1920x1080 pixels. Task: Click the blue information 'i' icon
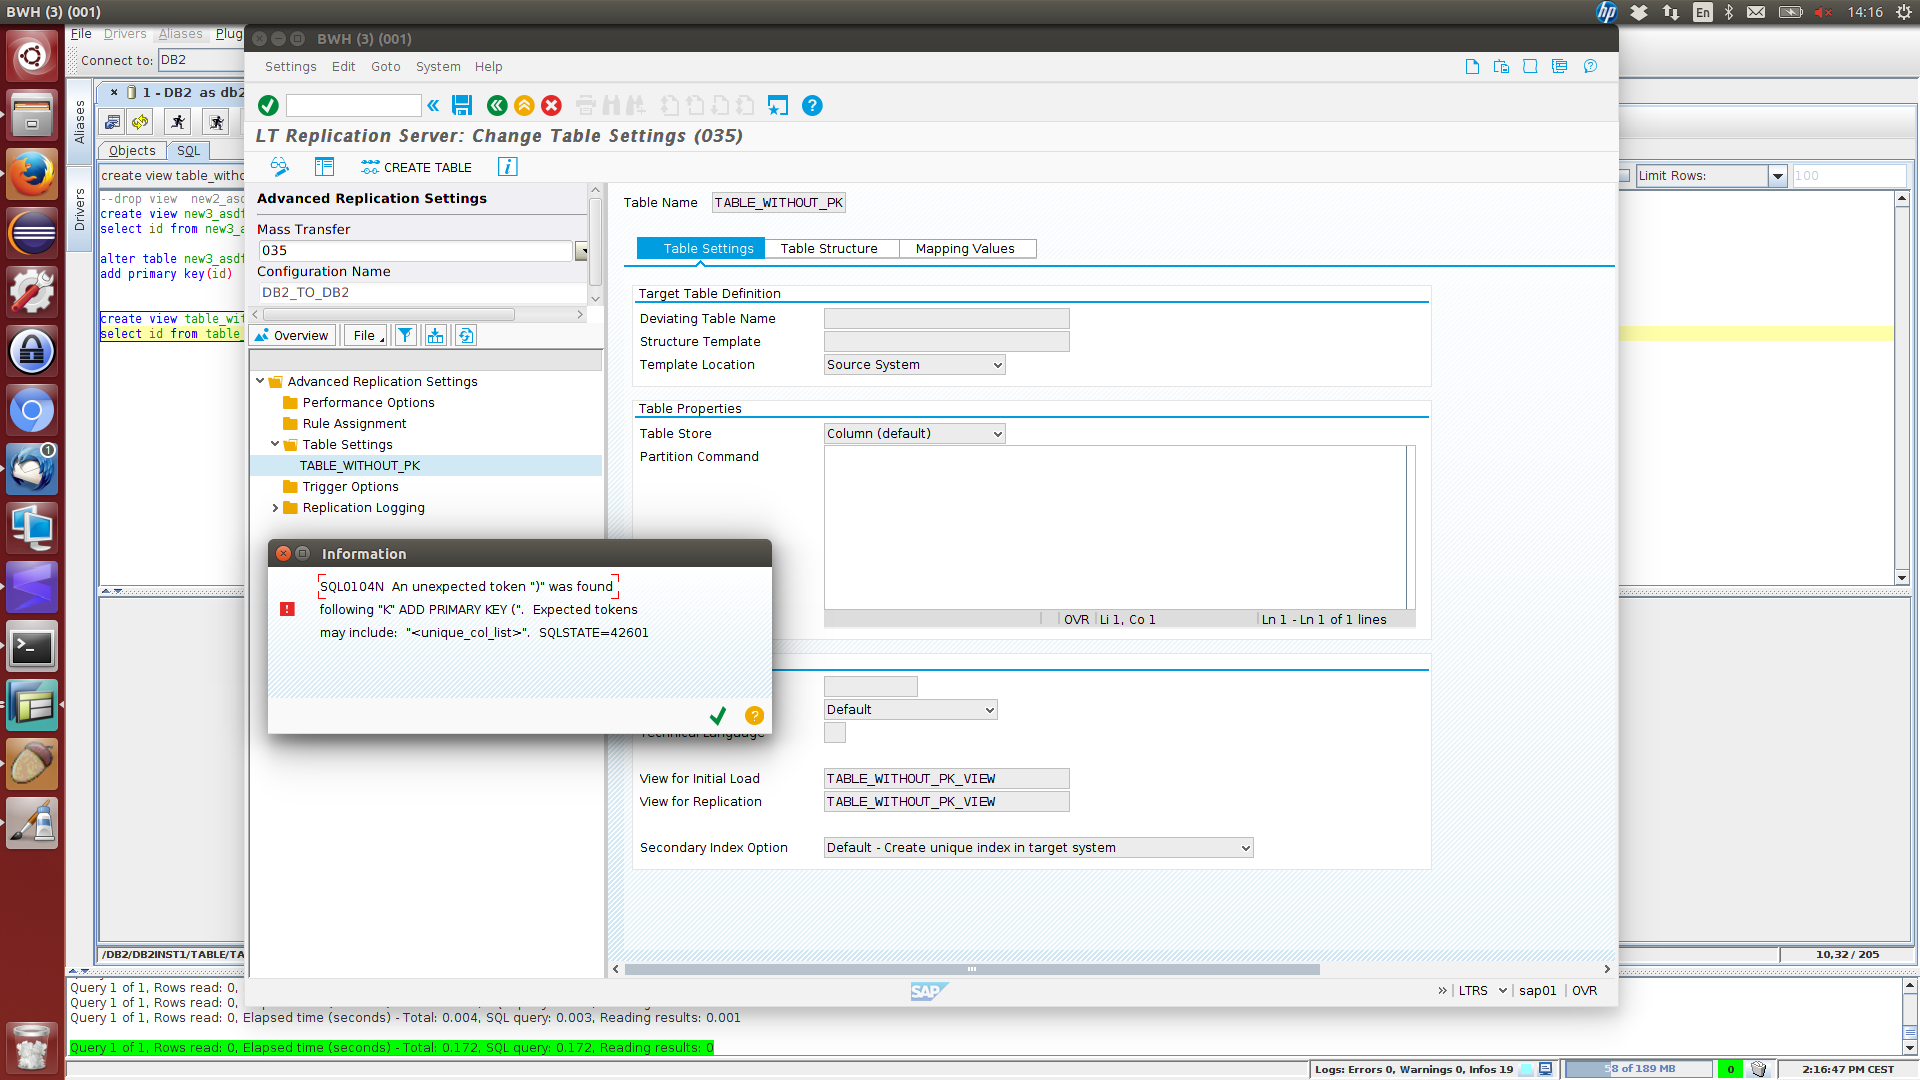pyautogui.click(x=508, y=167)
